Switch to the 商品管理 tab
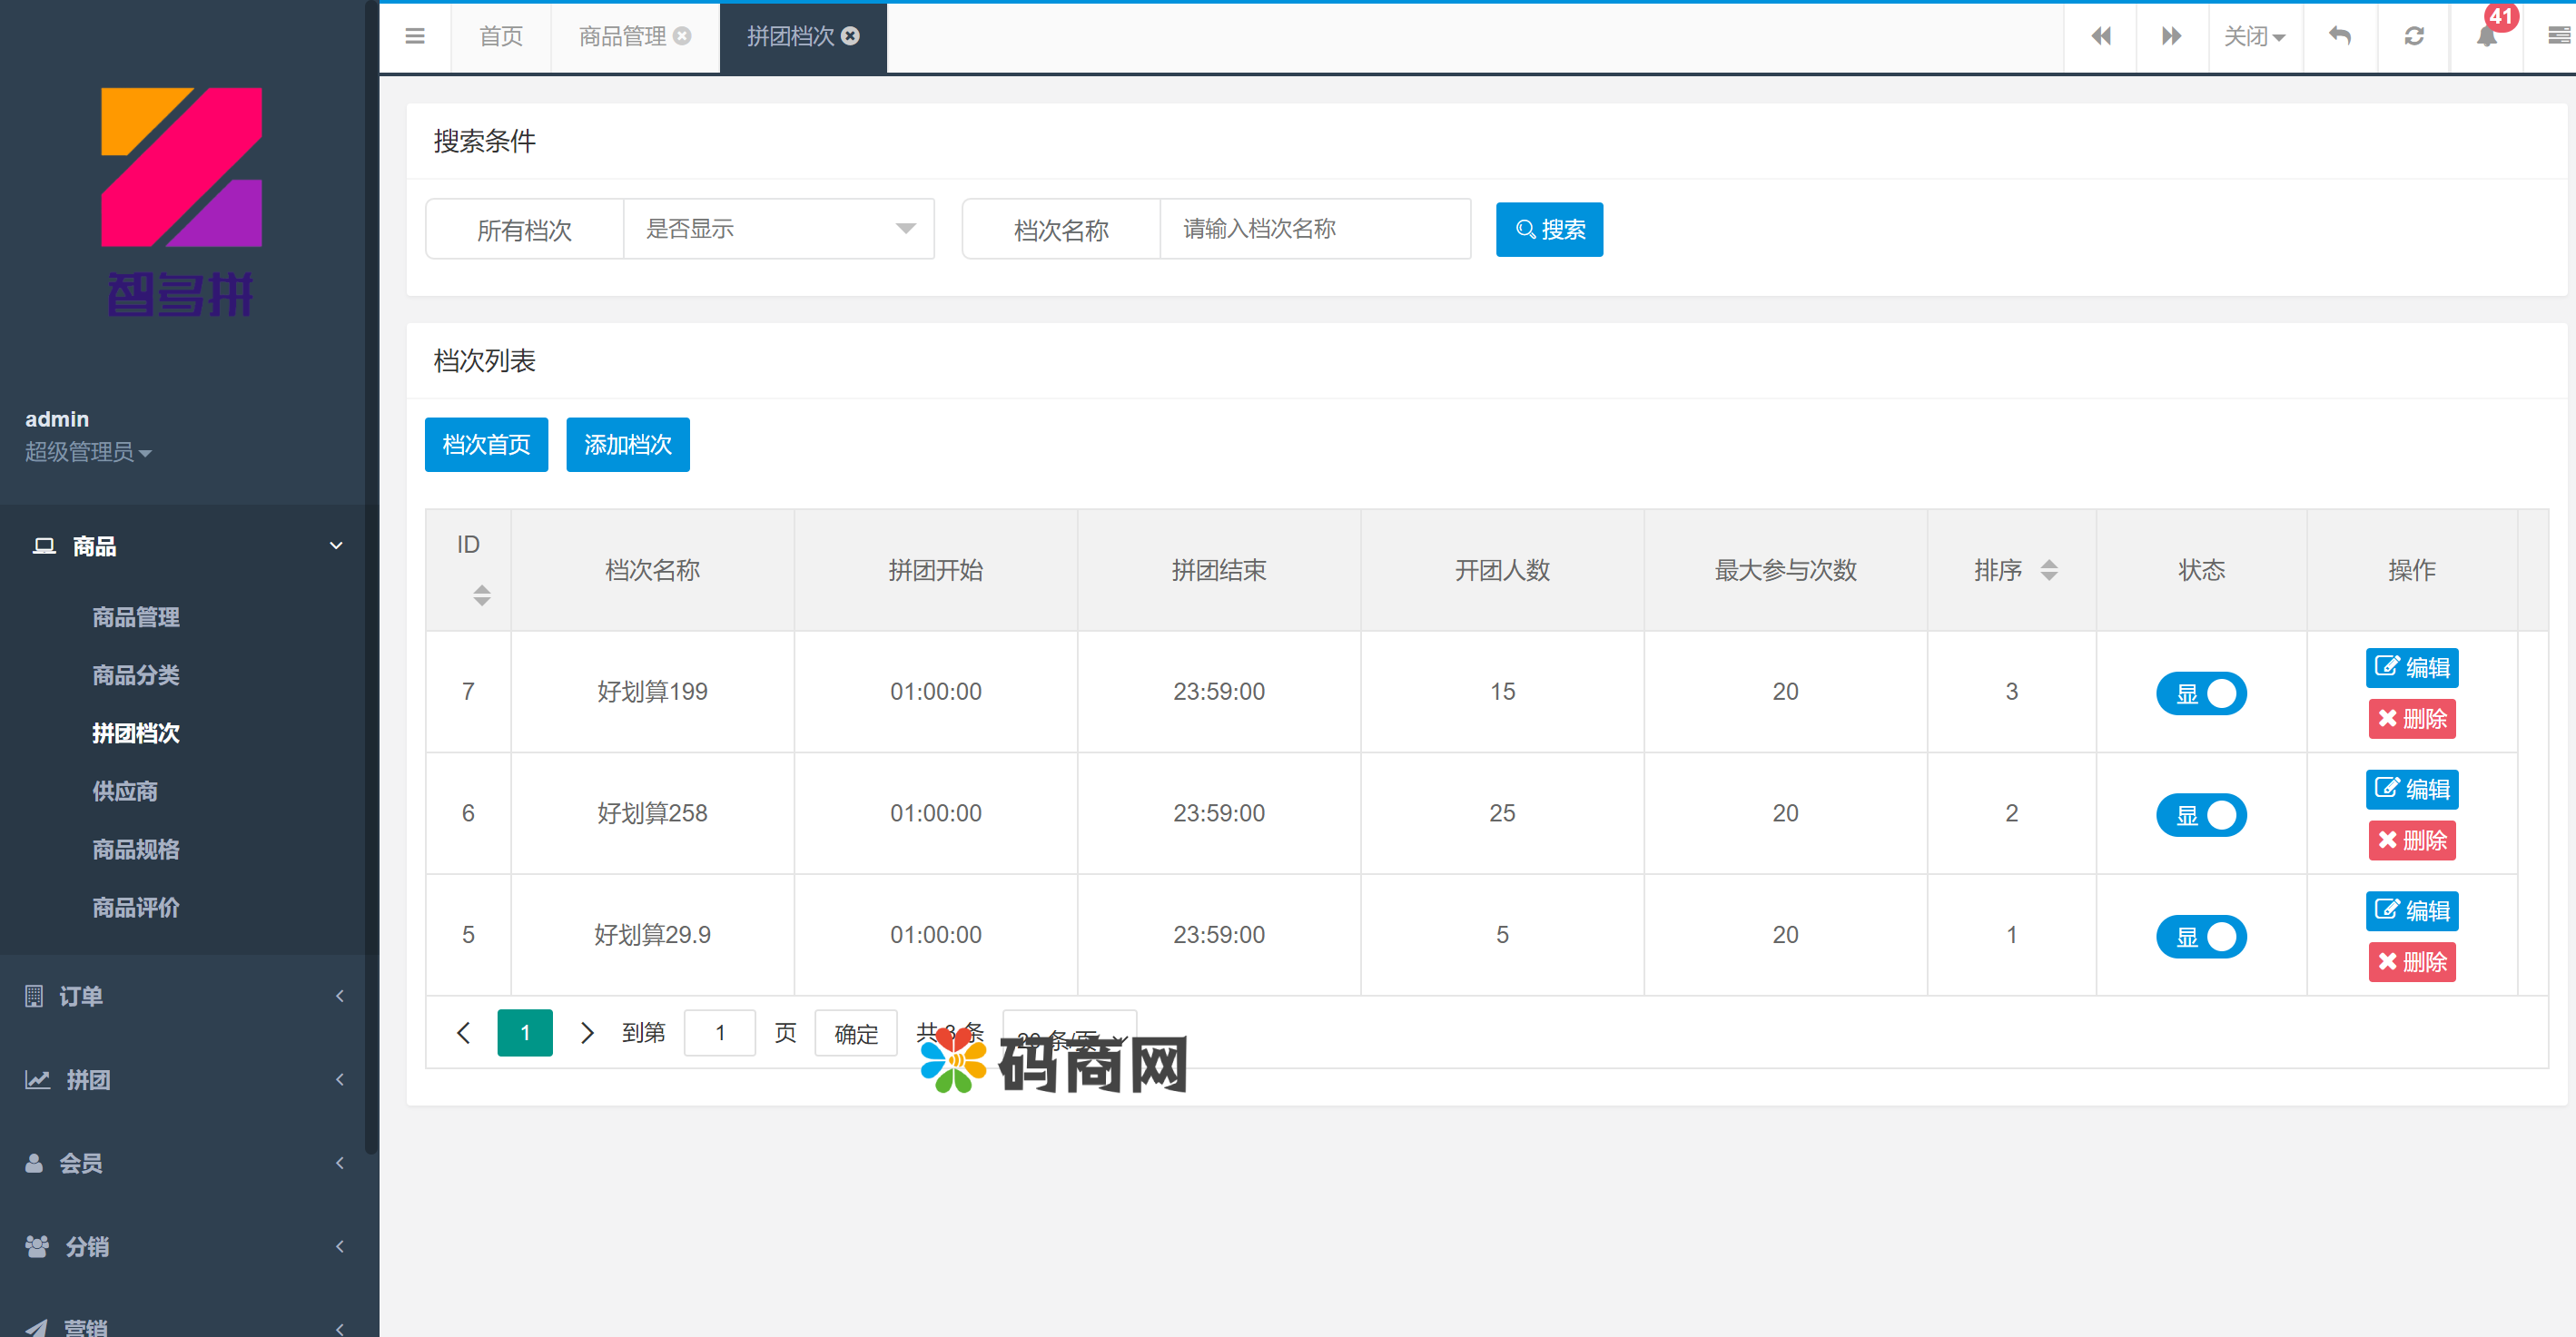 tap(622, 37)
